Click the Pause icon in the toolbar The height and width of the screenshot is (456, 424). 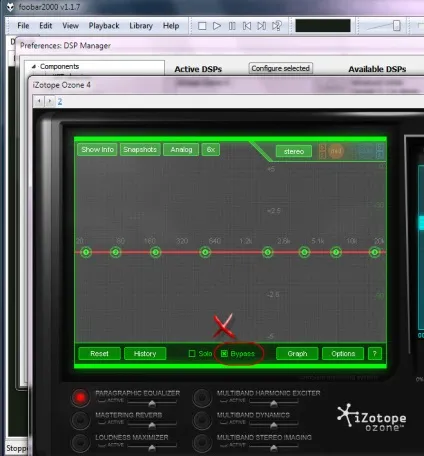[x=232, y=26]
